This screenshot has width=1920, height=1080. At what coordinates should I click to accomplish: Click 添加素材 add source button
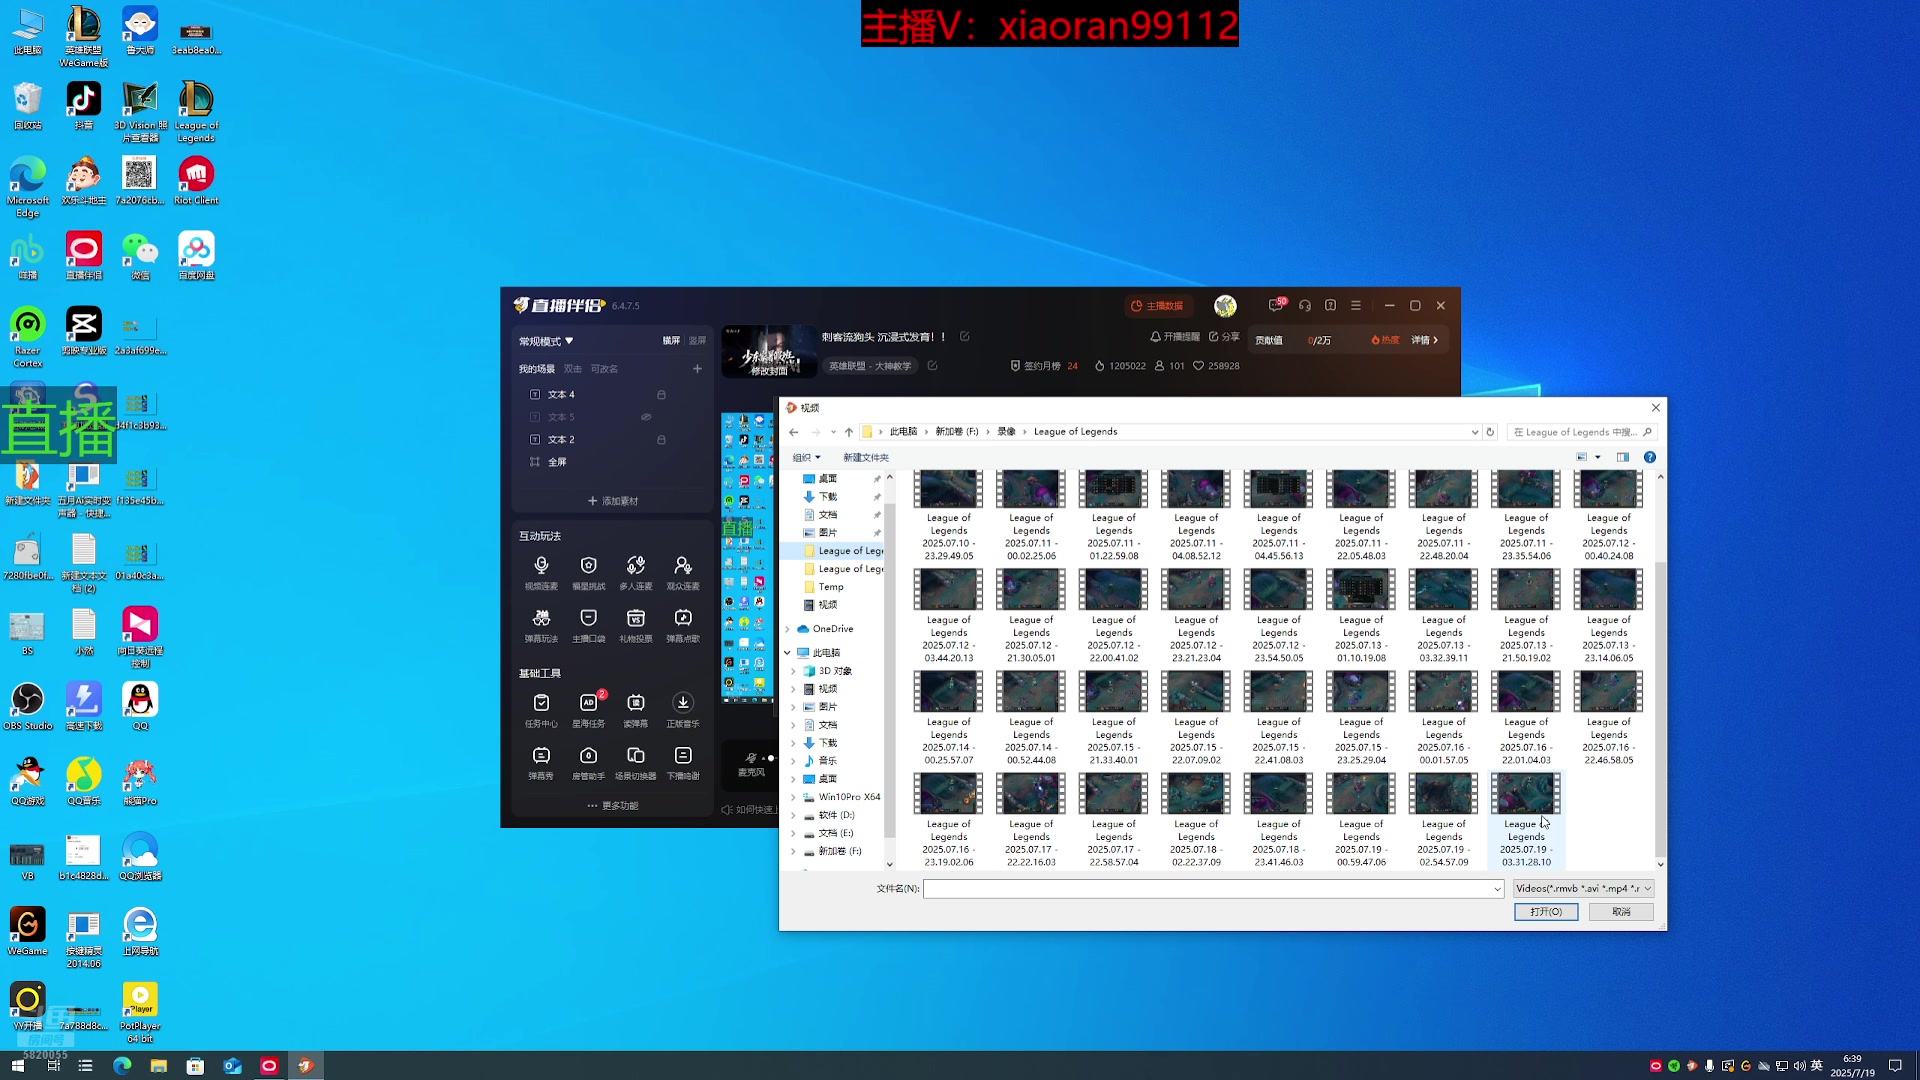coord(613,501)
